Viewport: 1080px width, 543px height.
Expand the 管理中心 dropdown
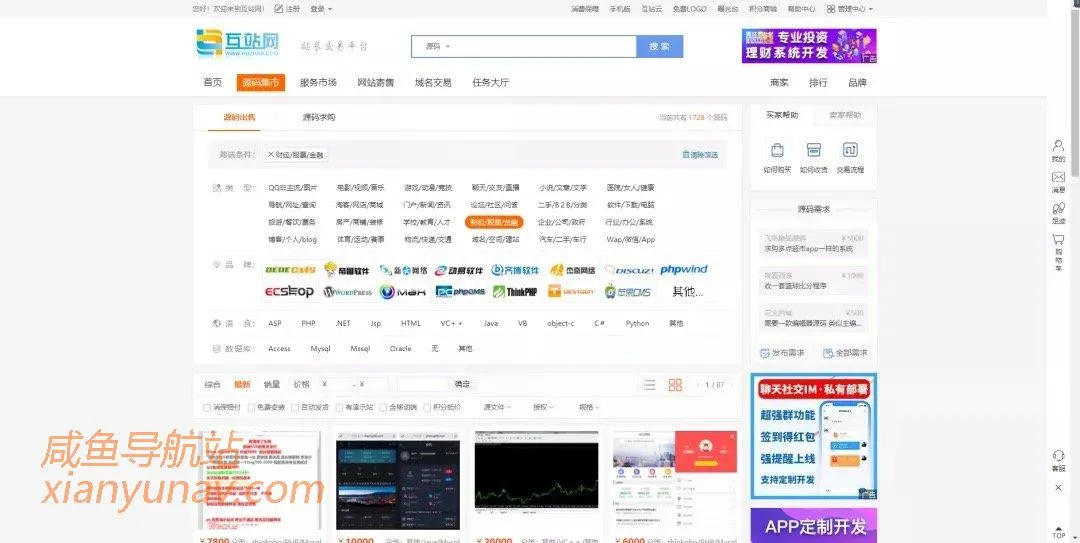tap(850, 9)
